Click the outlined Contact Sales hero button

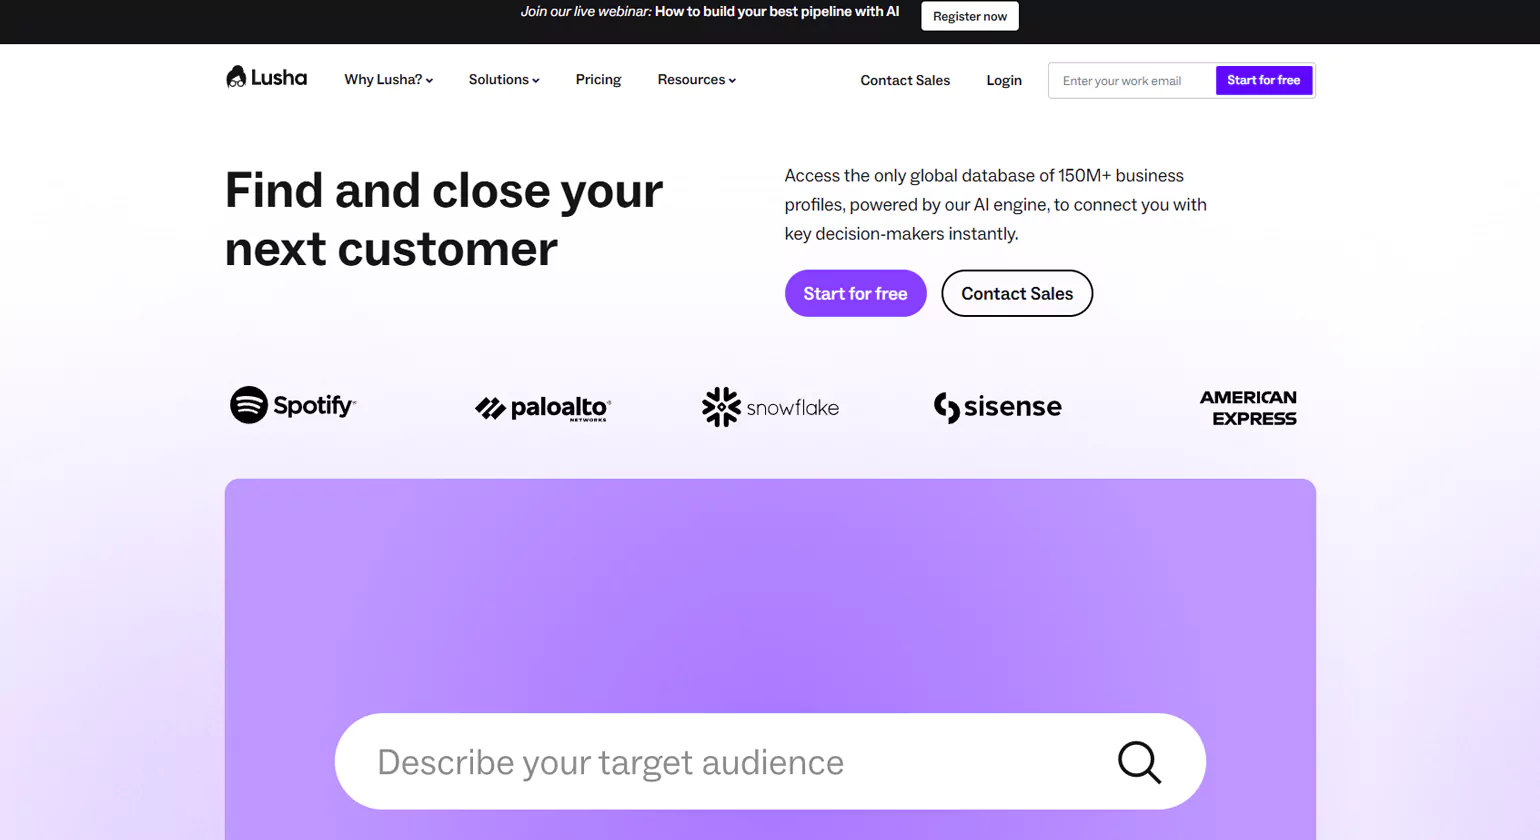pos(1017,293)
